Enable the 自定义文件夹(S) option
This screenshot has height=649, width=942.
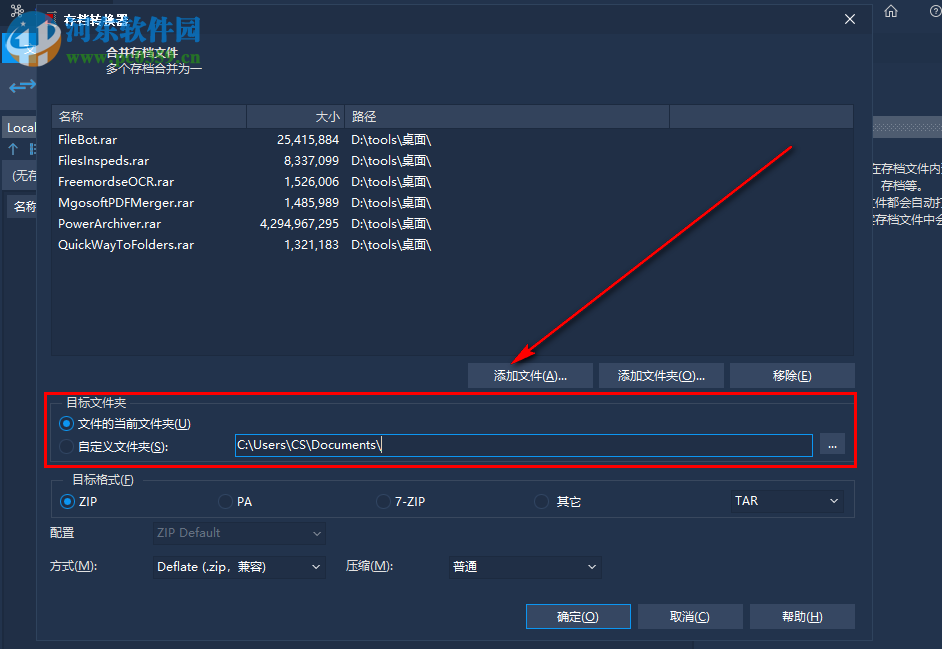coord(65,444)
